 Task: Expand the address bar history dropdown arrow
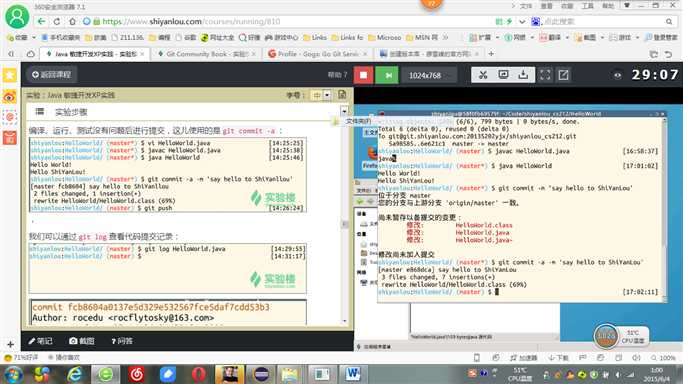522,21
